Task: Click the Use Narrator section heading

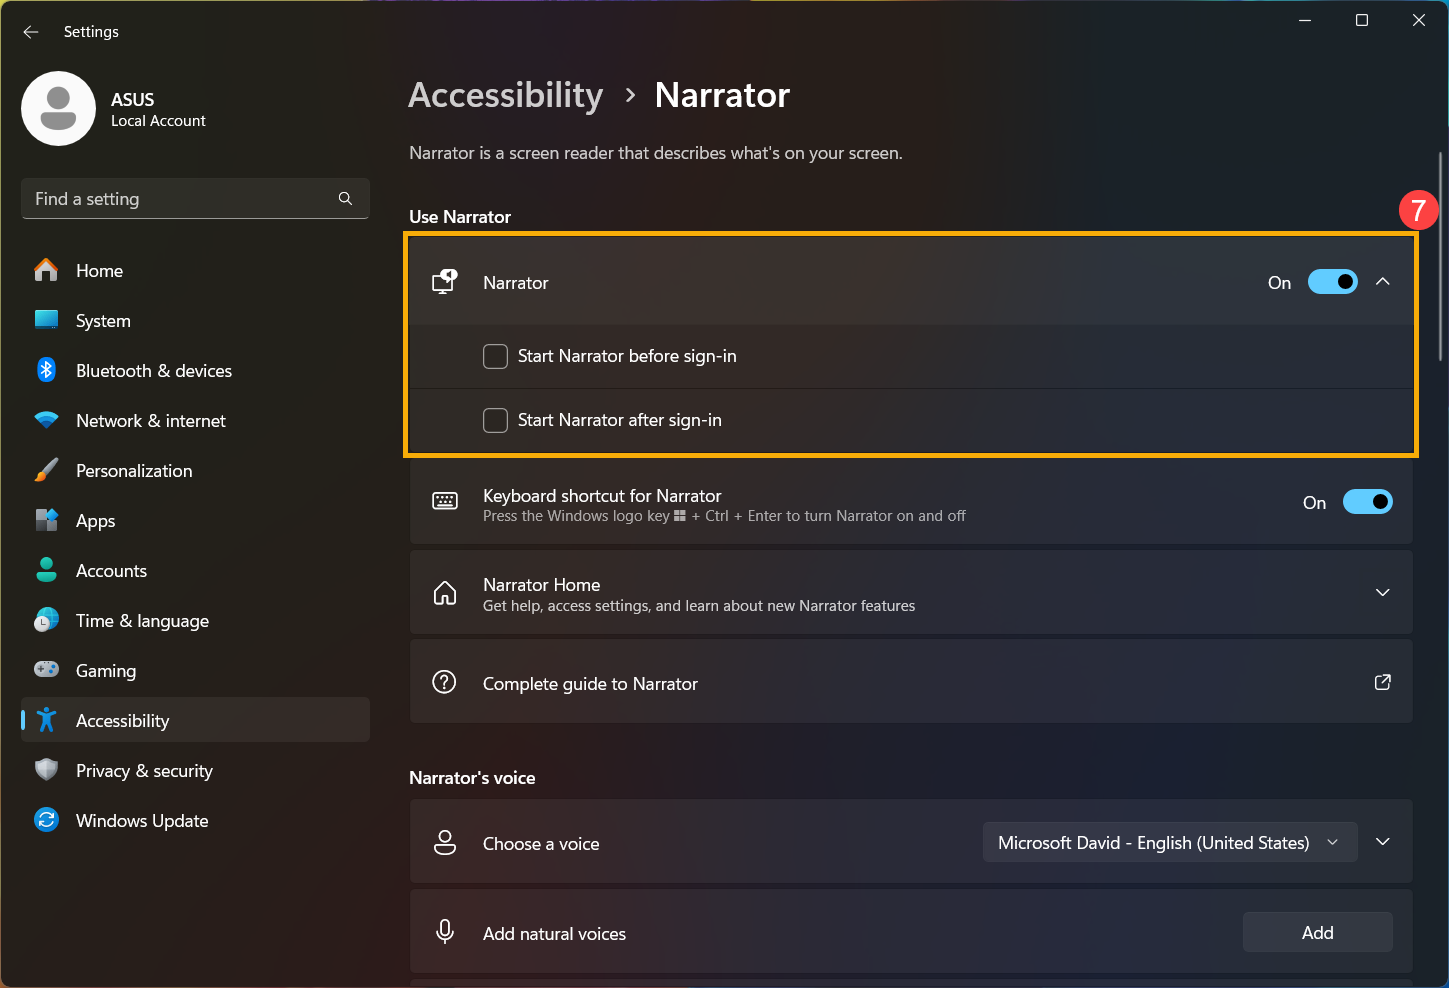Action: pyautogui.click(x=460, y=216)
